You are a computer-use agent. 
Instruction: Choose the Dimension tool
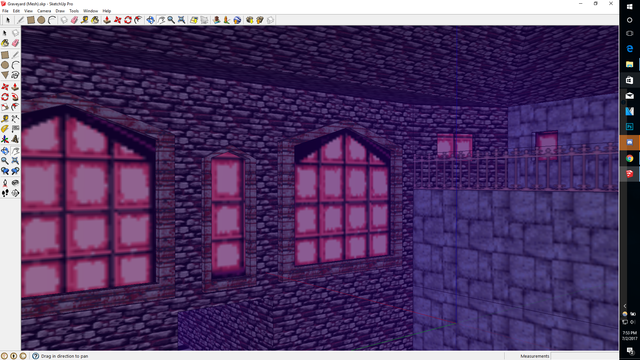(x=15, y=119)
